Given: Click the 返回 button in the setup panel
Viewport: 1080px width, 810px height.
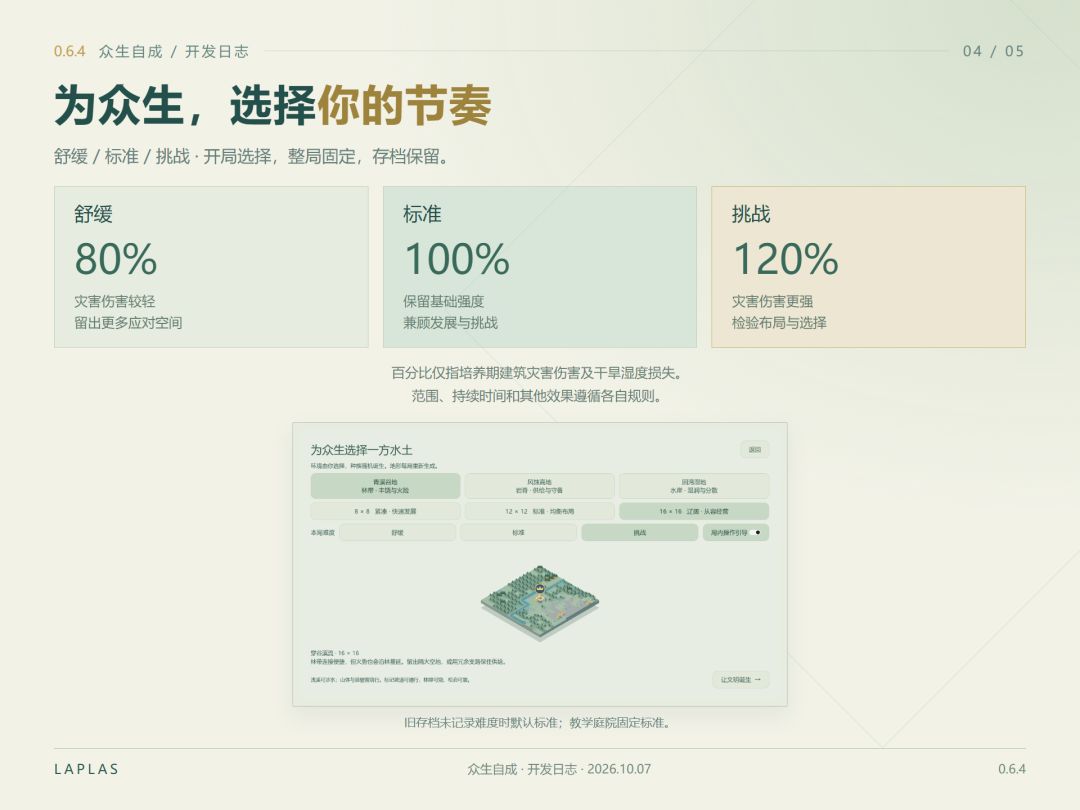Looking at the screenshot, I should [755, 450].
